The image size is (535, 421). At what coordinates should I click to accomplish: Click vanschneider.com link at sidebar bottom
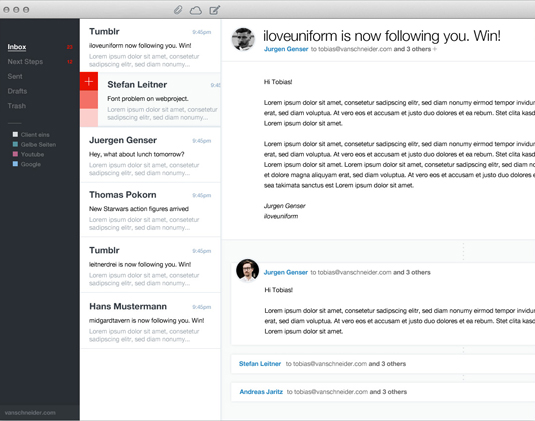point(30,412)
